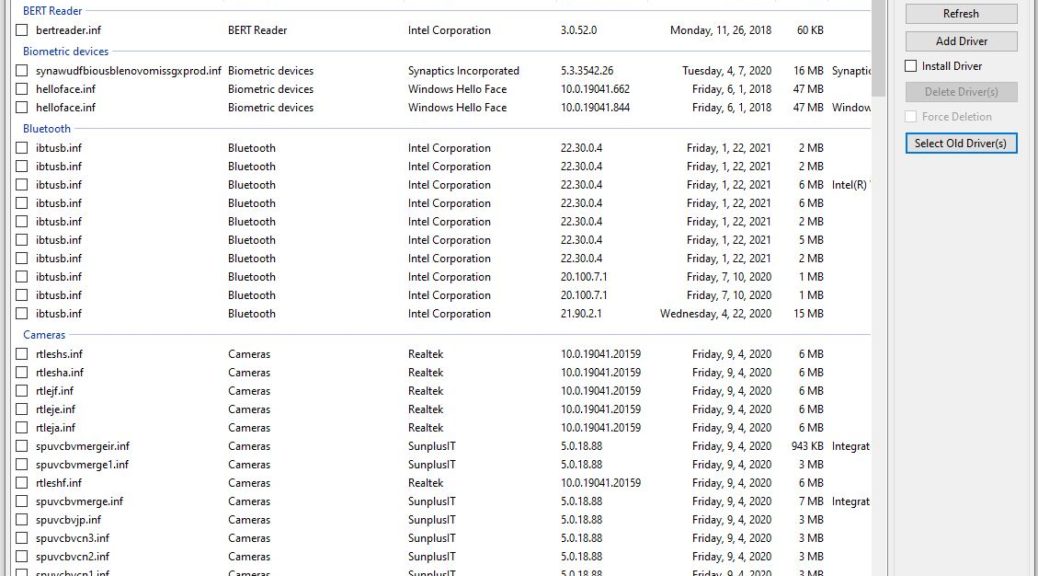
Task: Click the version 10.0.19041.844 cell
Action: tap(595, 107)
